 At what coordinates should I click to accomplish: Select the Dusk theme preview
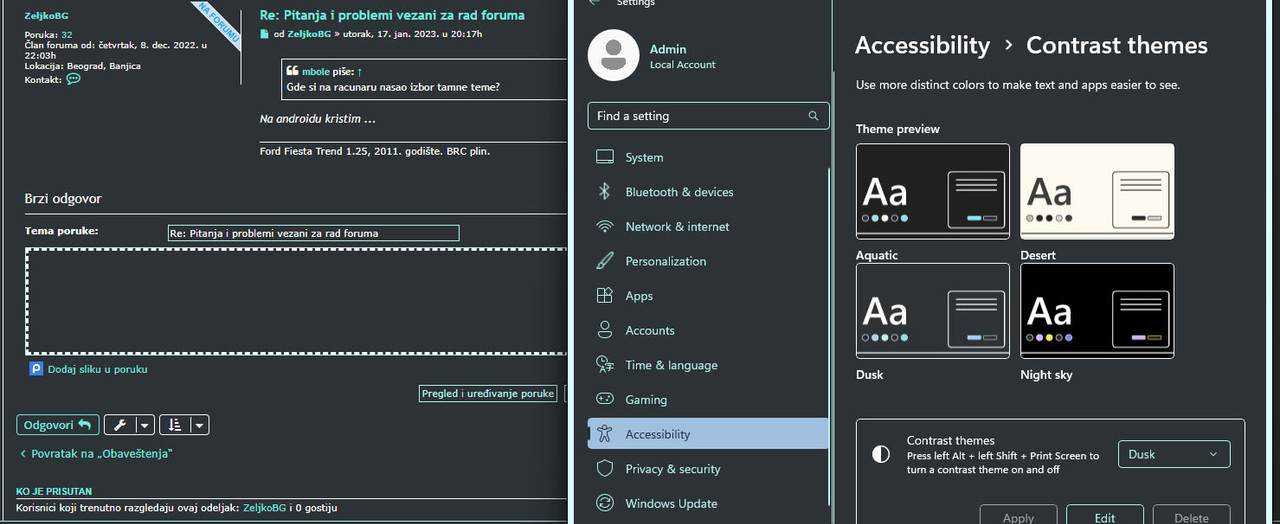(x=933, y=311)
